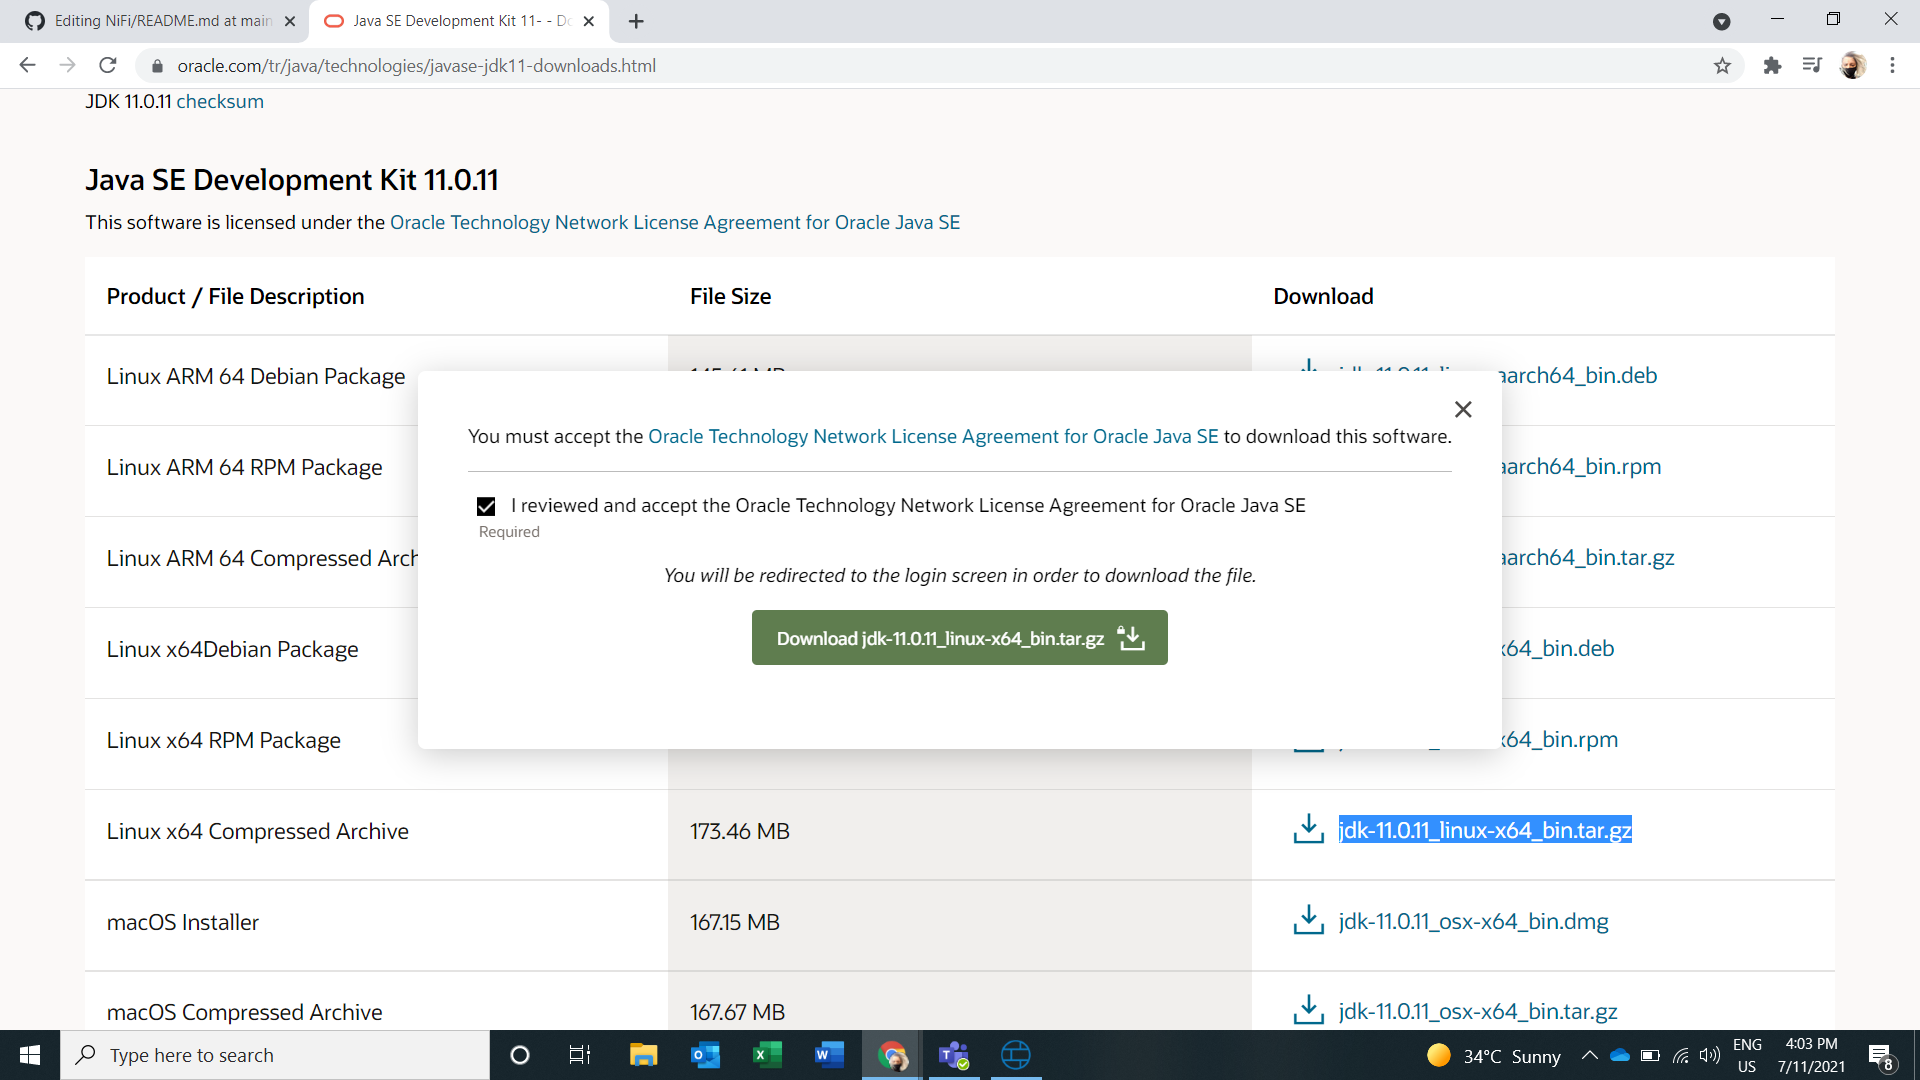Close the Editing NiFi/README.md tab
Screen dimensions: 1920x1080
pyautogui.click(x=290, y=21)
